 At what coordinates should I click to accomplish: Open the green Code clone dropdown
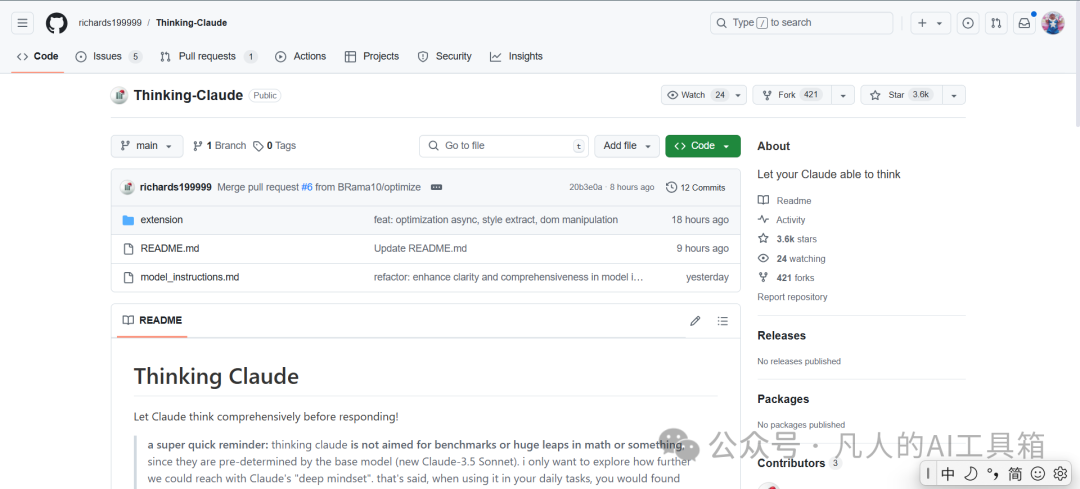pos(703,146)
